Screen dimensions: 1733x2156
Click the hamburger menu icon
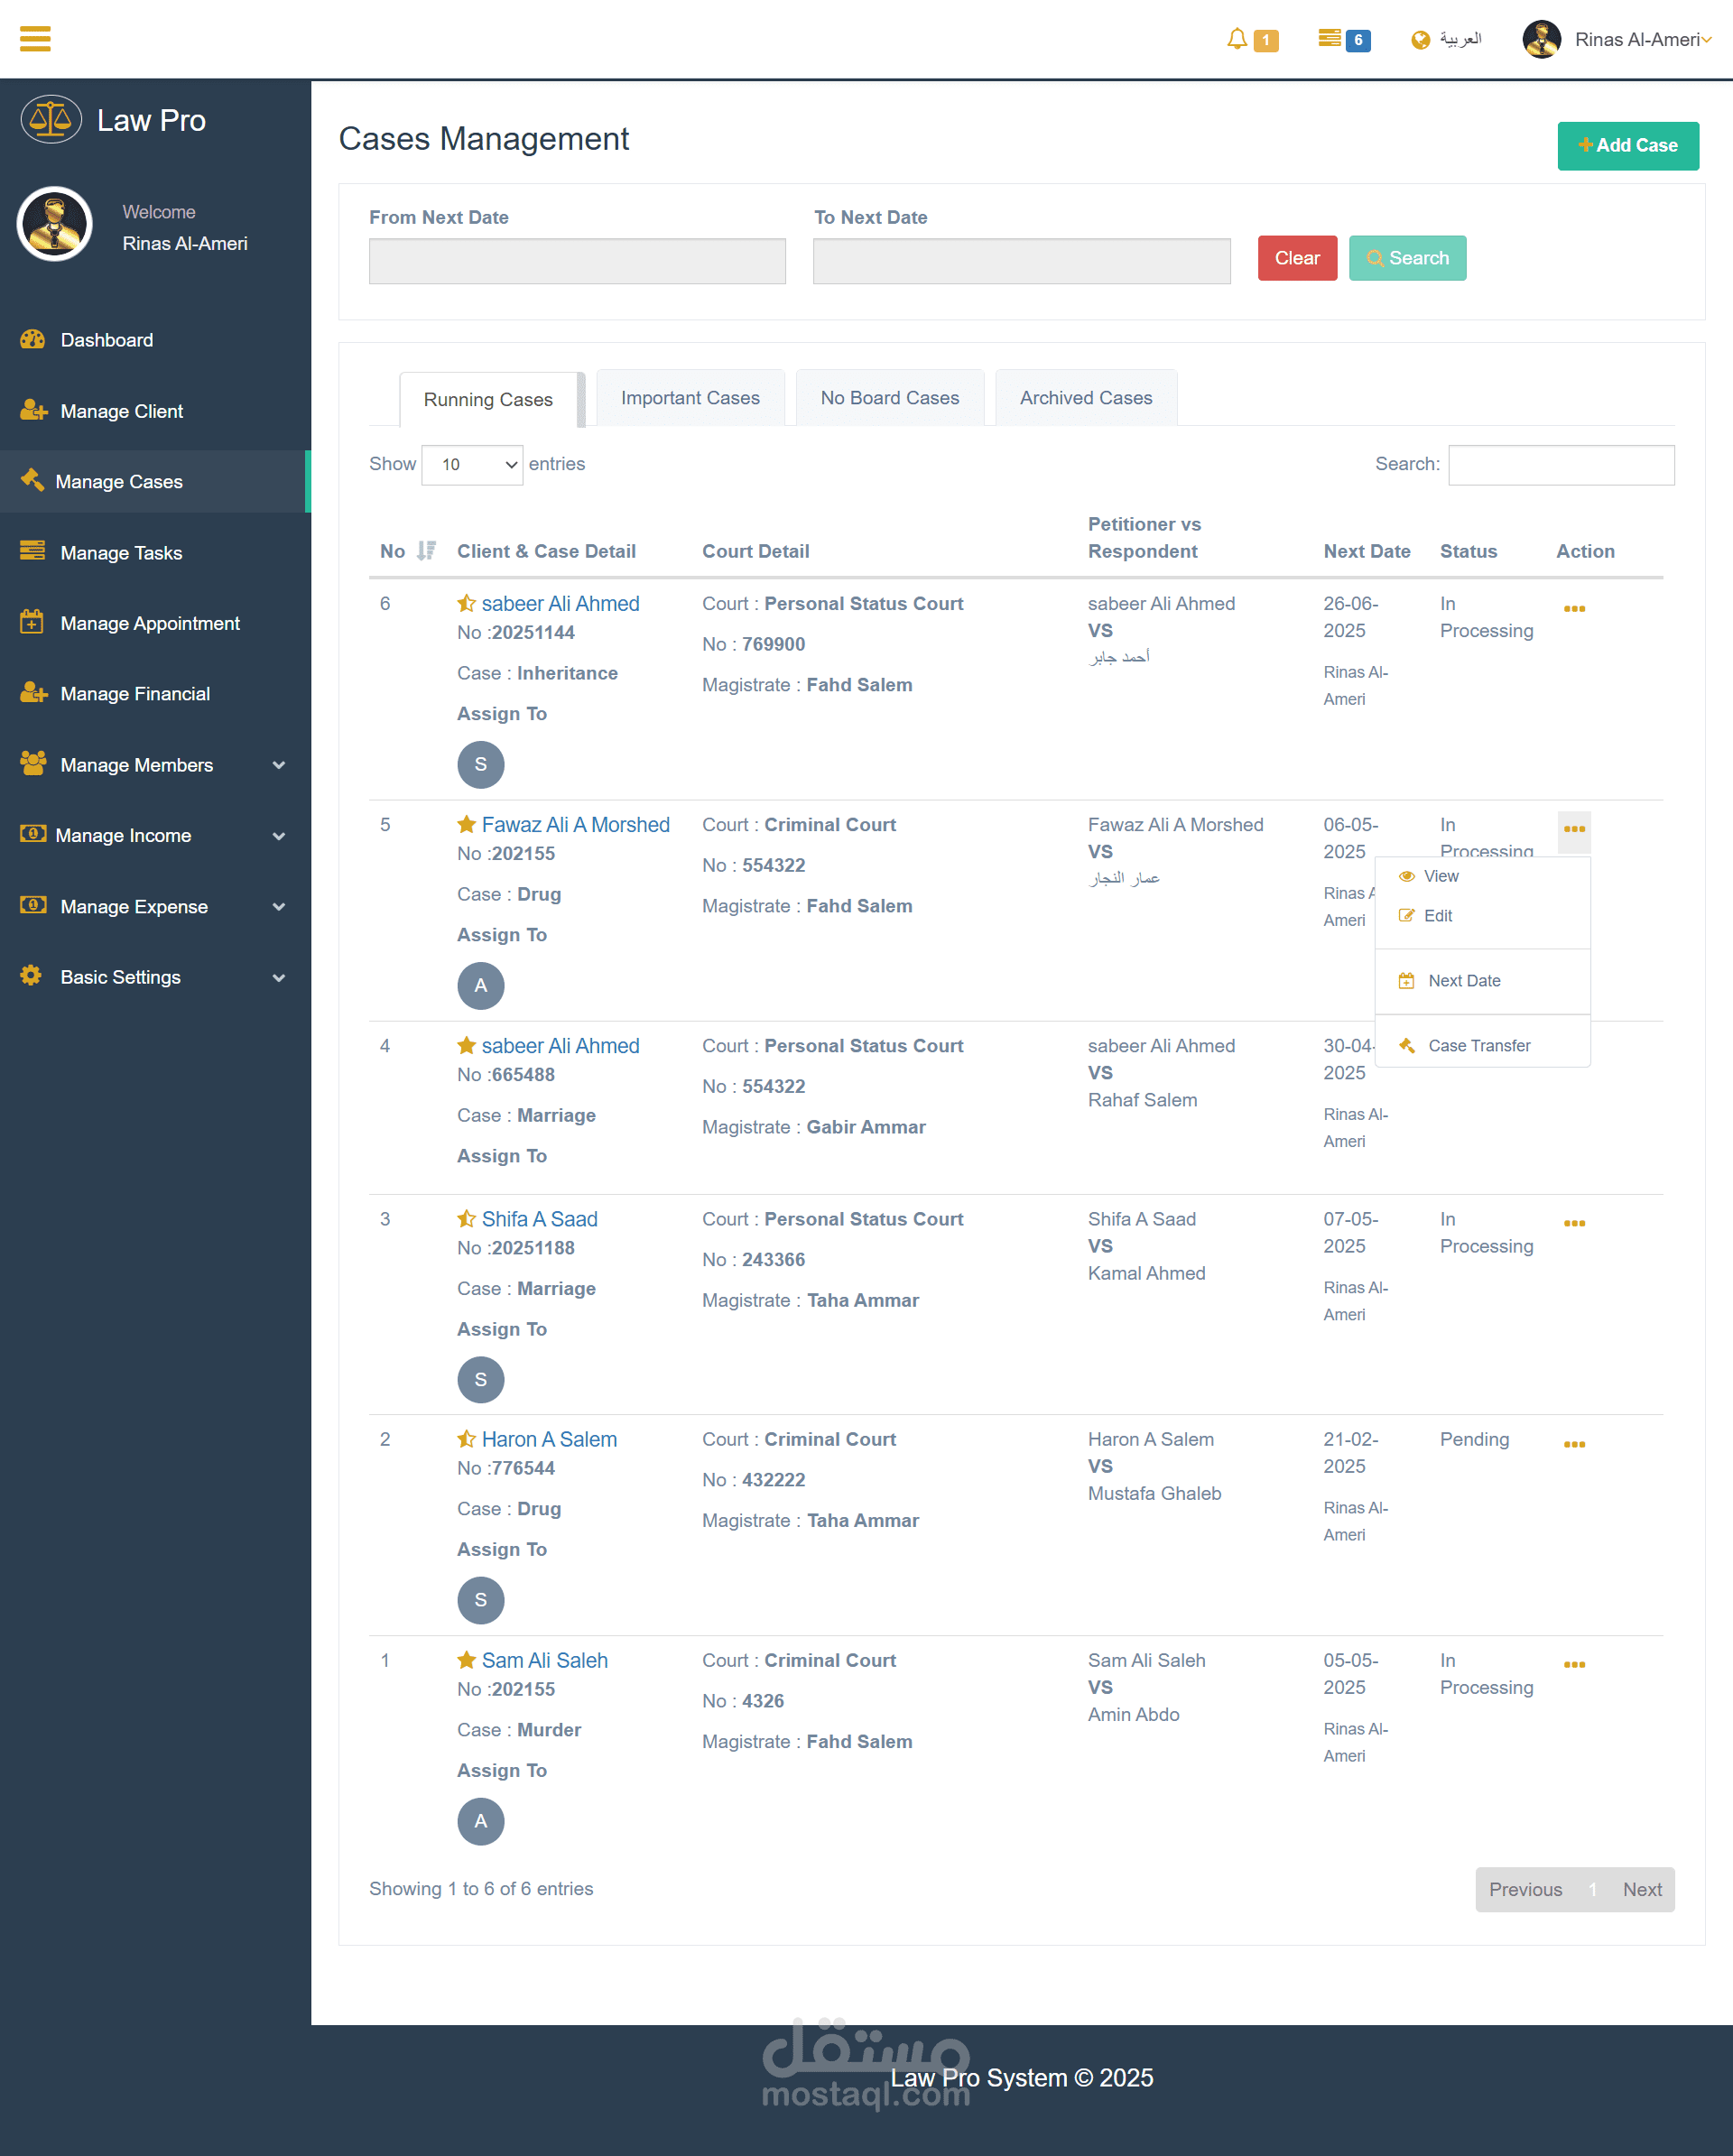click(35, 39)
